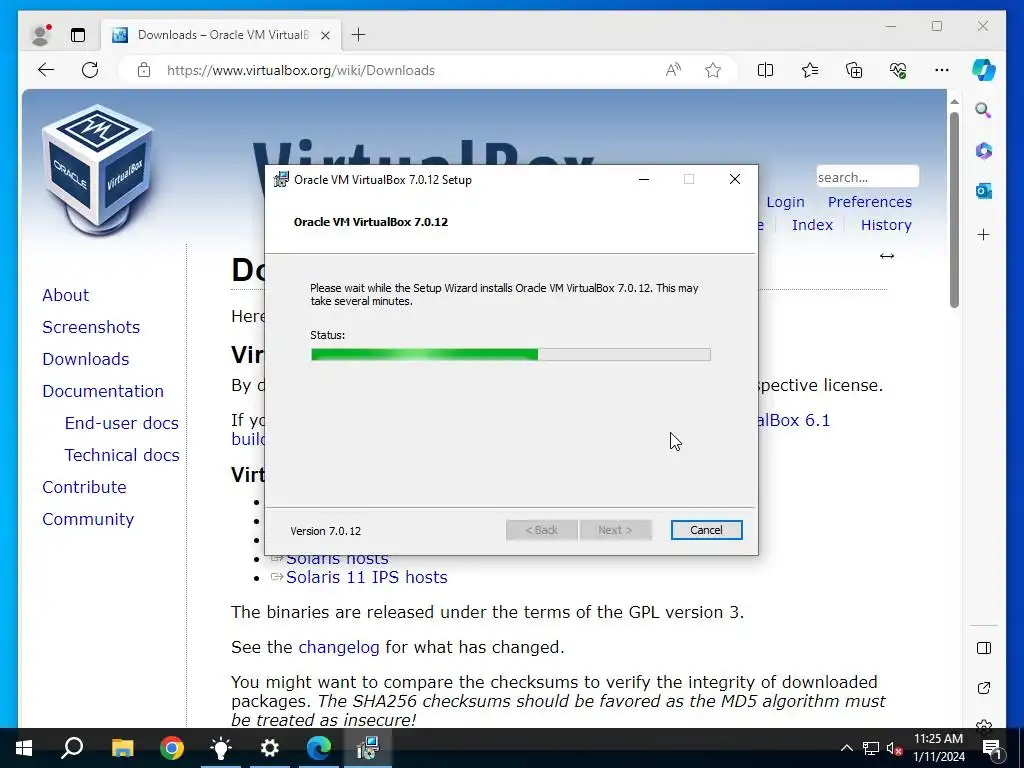Screen dimensions: 1024x768
Task: Open the Windows Start menu
Action: 24,748
